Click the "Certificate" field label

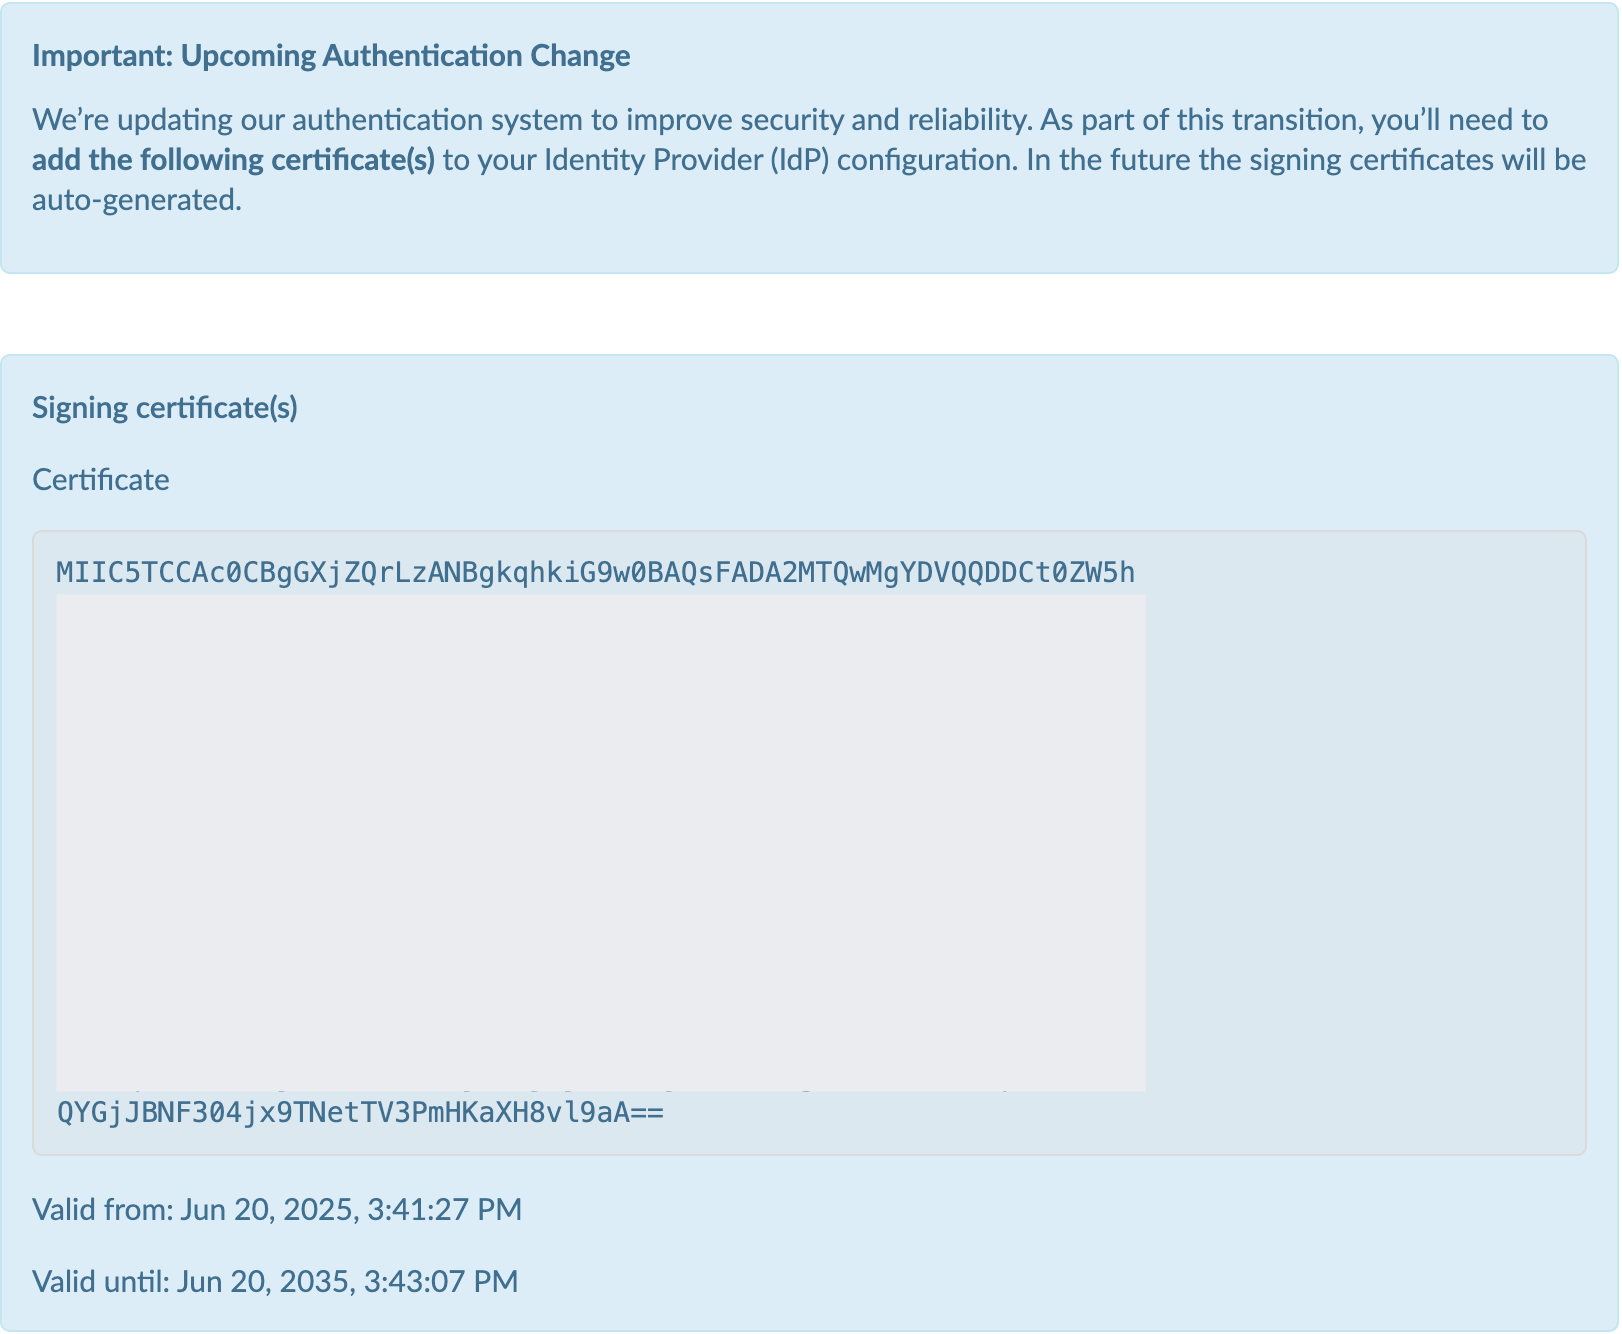coord(101,480)
